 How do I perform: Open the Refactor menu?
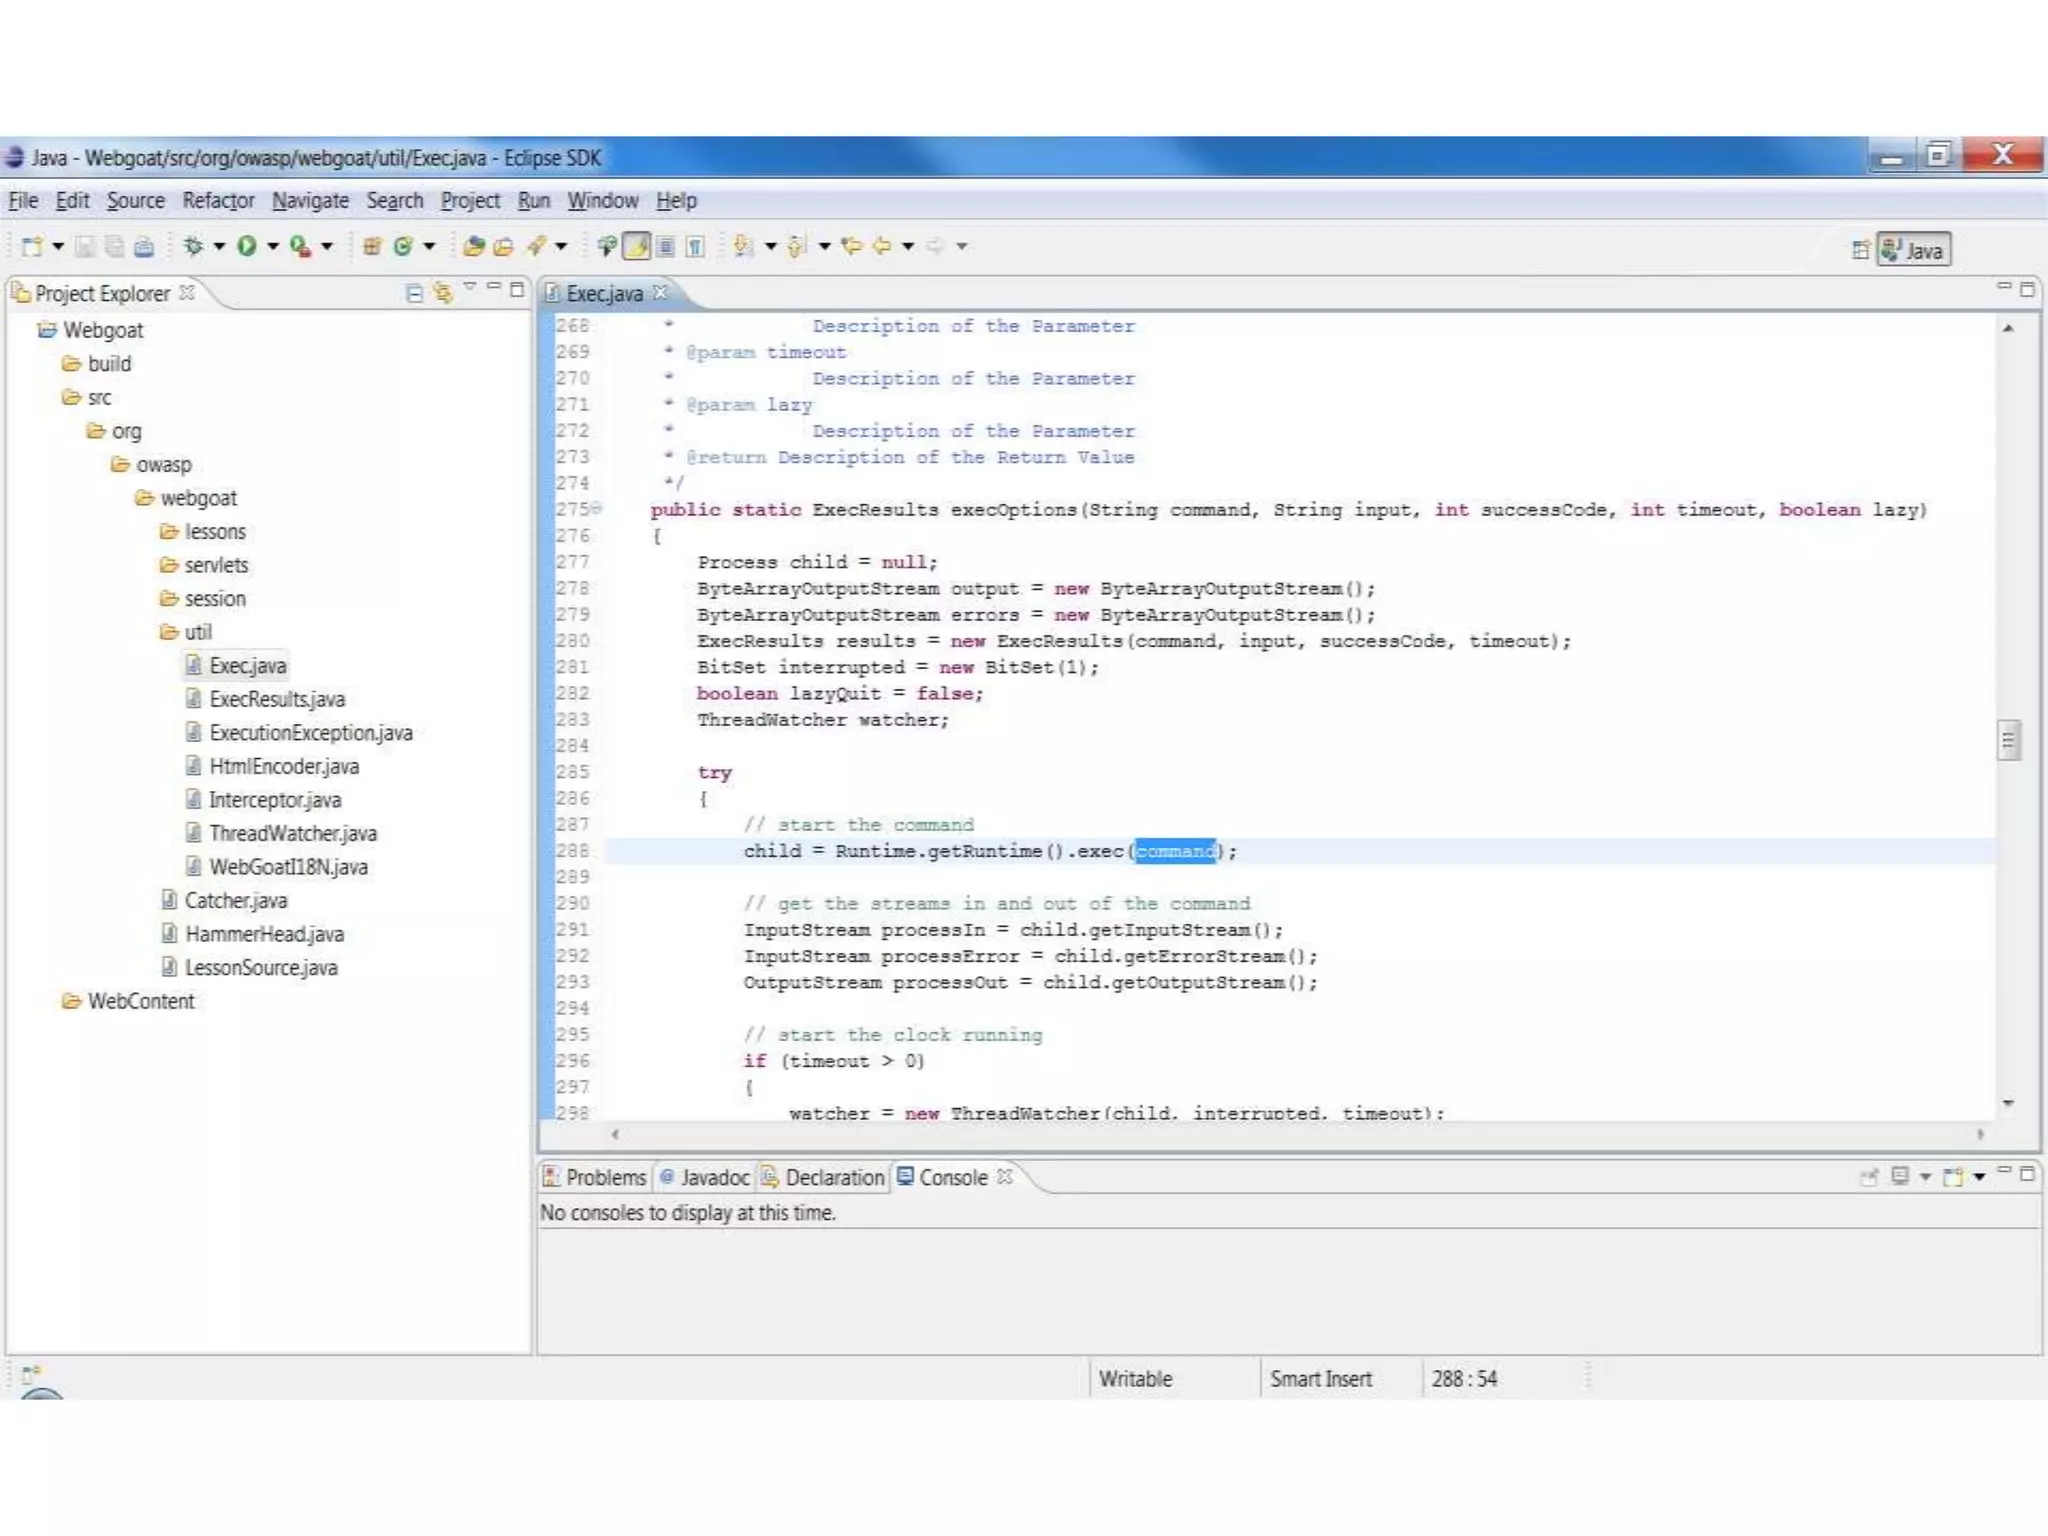click(218, 201)
